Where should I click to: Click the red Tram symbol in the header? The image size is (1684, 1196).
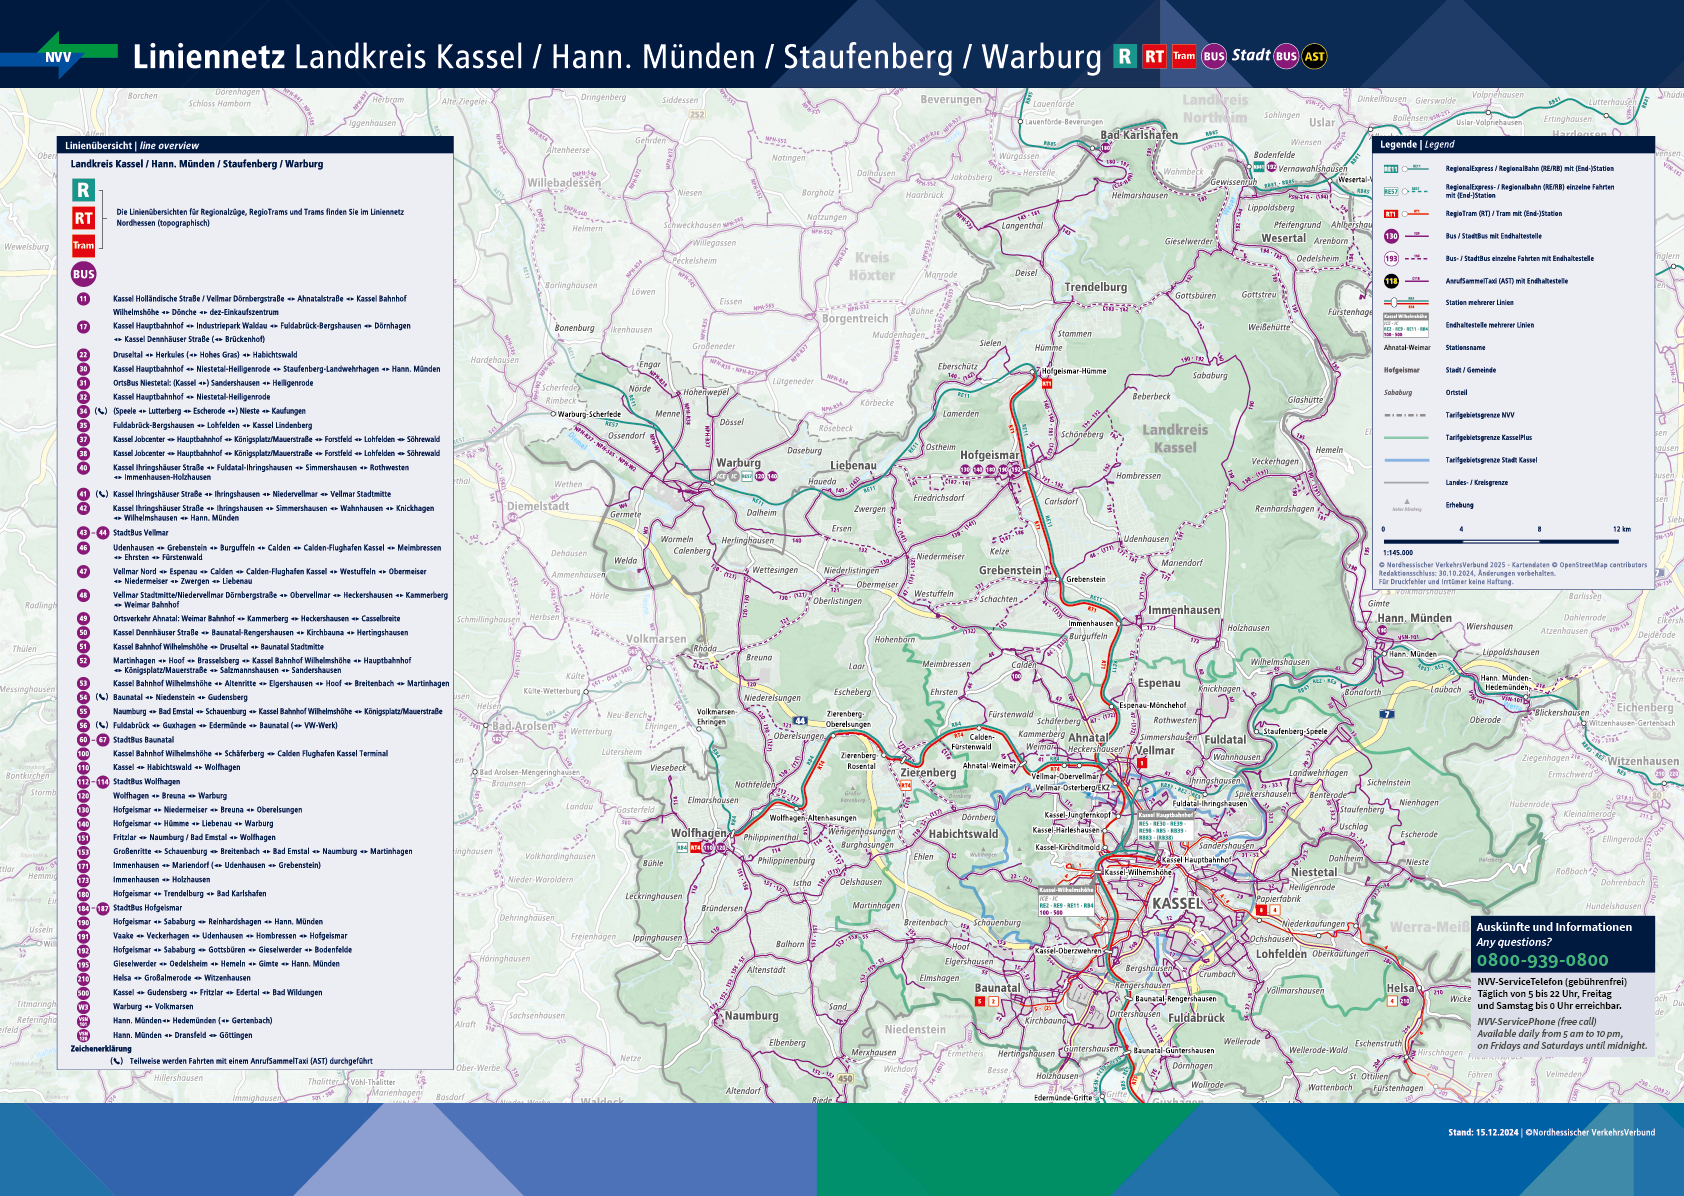pyautogui.click(x=1184, y=56)
